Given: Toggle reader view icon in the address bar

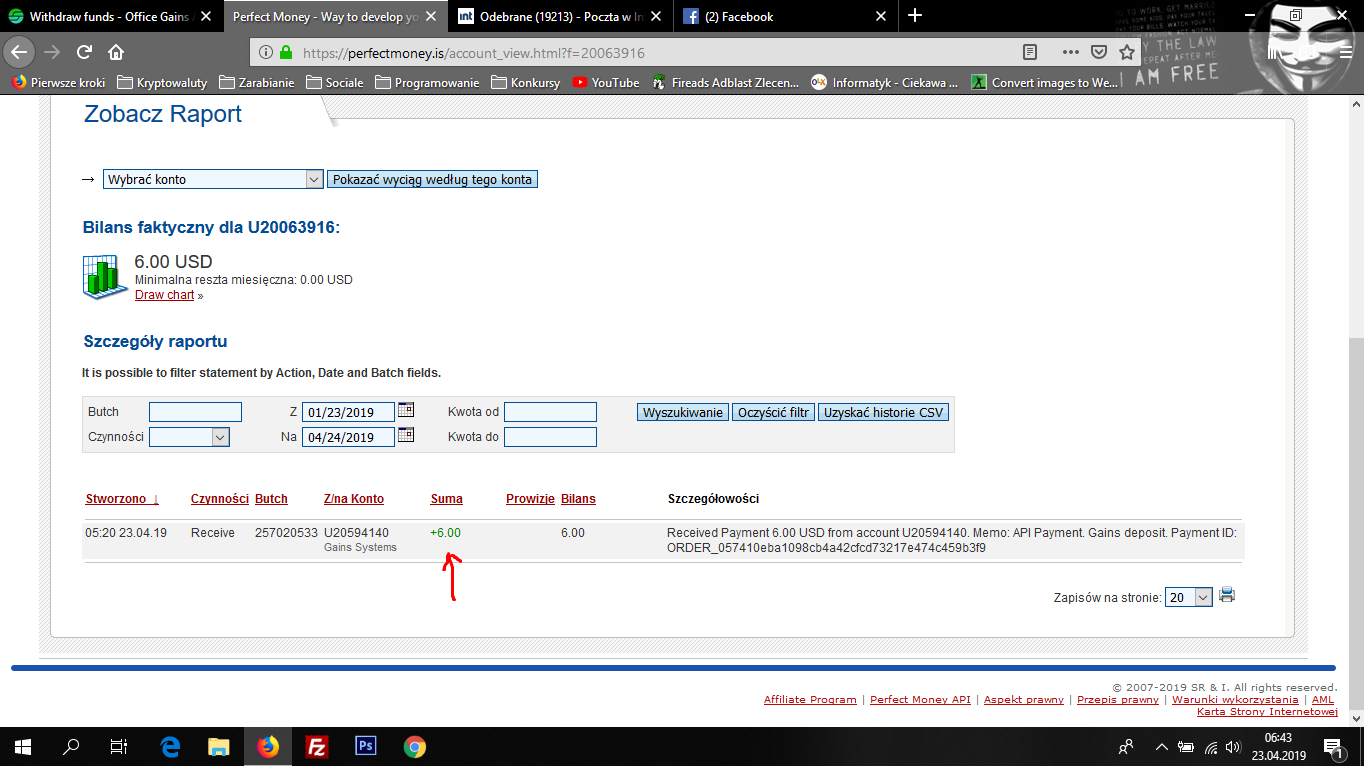Looking at the screenshot, I should pos(1031,52).
